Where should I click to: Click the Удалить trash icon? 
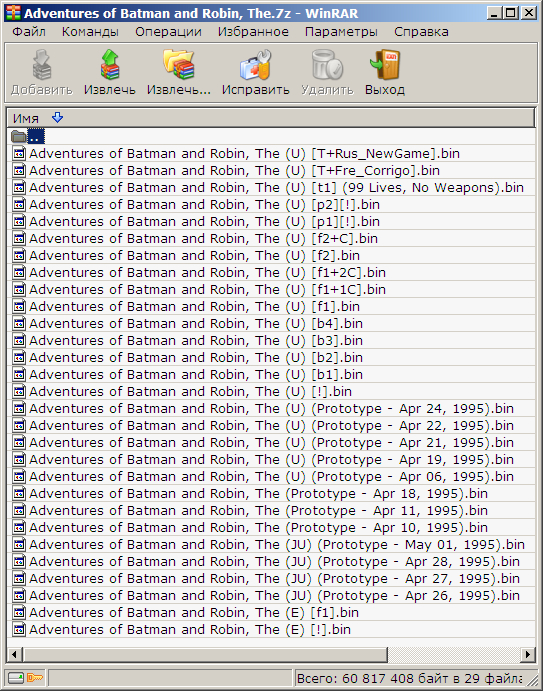pos(327,65)
